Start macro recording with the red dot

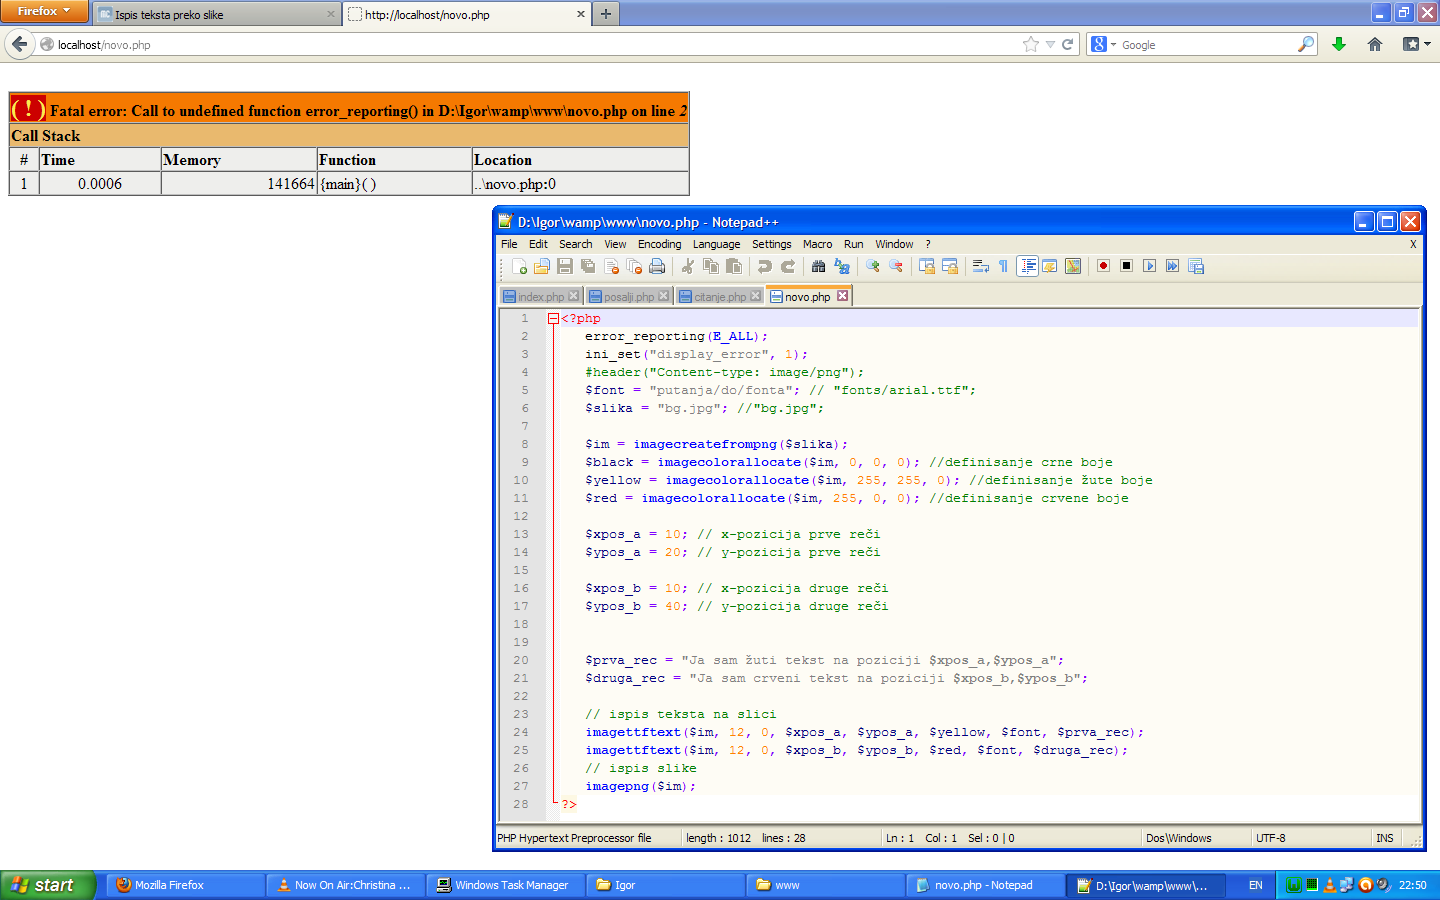[x=1103, y=266]
